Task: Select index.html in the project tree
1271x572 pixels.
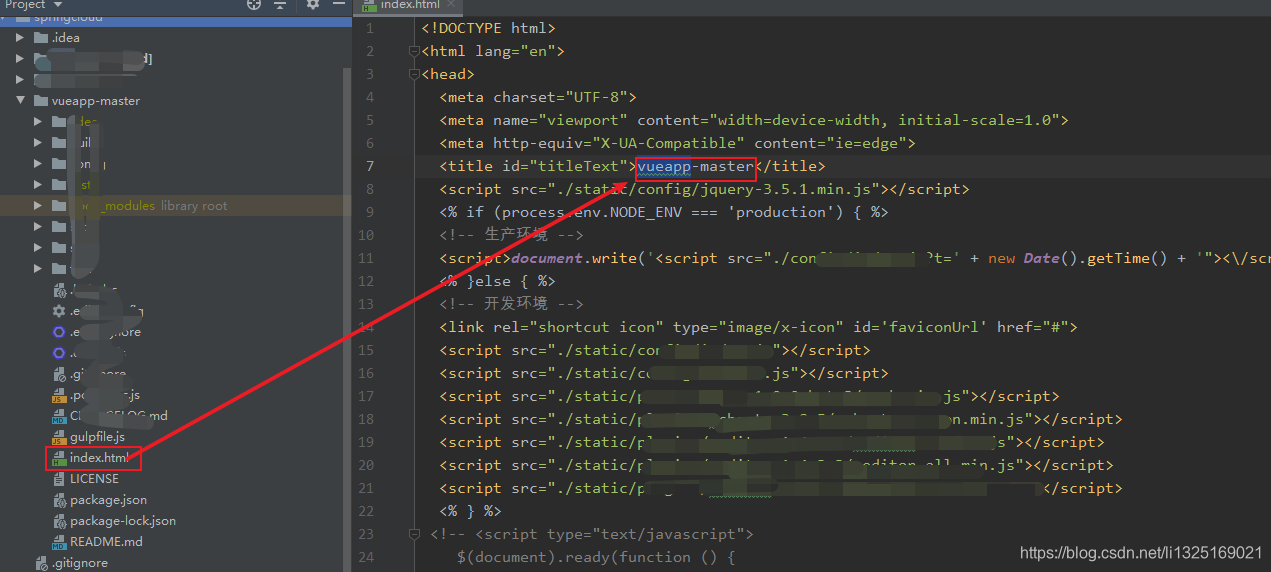Action: (x=99, y=458)
